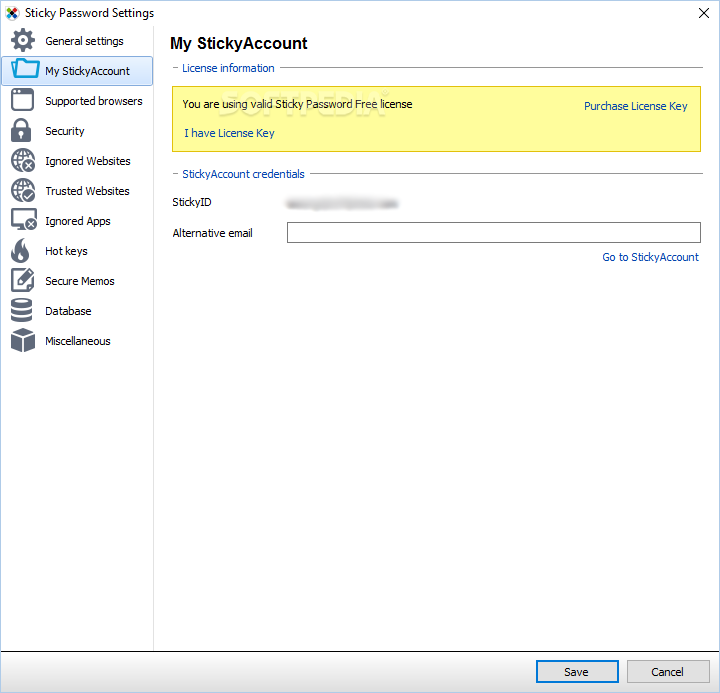This screenshot has height=693, width=720.
Task: Click the Security padlock icon
Action: pyautogui.click(x=21, y=130)
